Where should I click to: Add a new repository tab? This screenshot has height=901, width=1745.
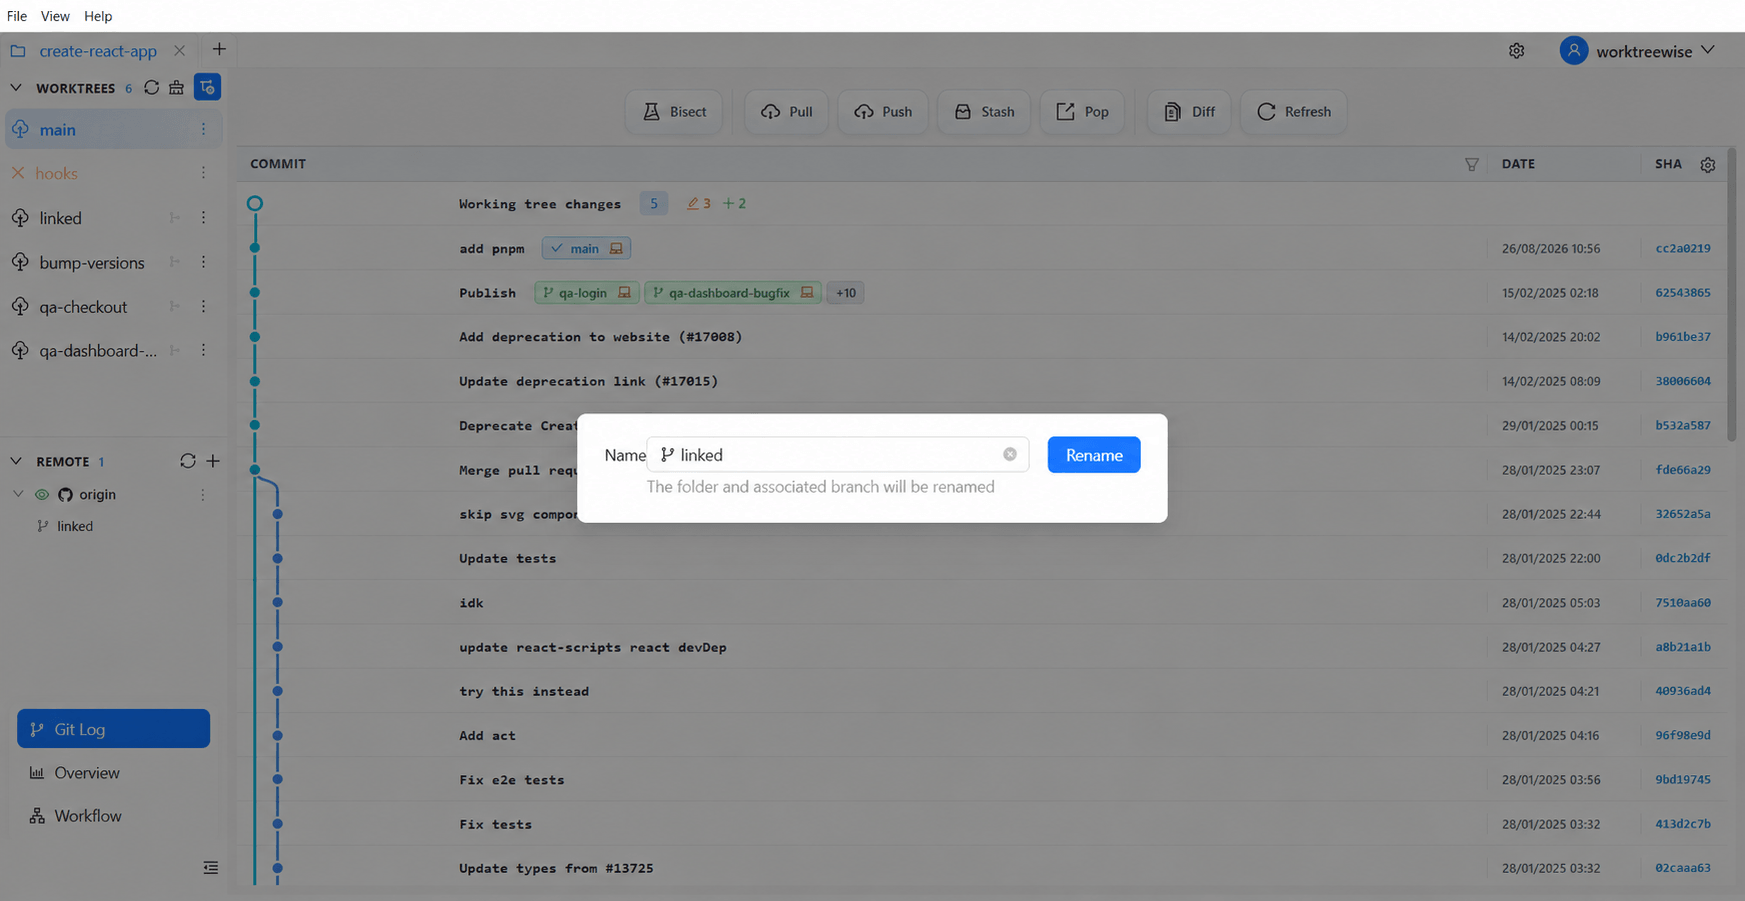tap(219, 49)
